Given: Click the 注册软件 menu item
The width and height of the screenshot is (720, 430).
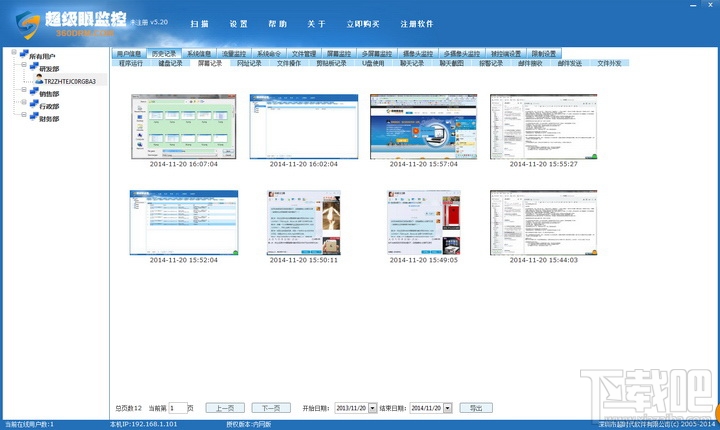Looking at the screenshot, I should point(417,24).
